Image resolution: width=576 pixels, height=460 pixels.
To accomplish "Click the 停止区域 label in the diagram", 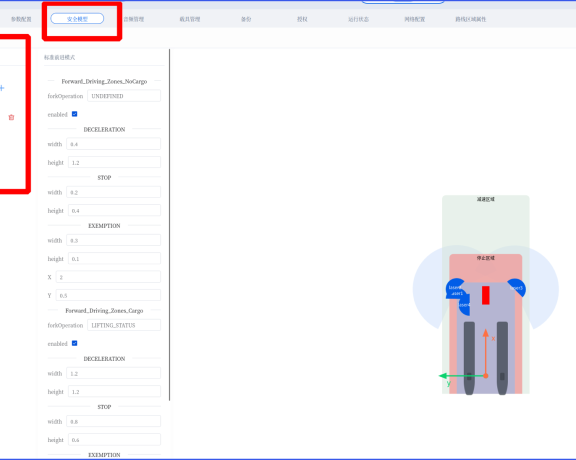I will point(486,258).
